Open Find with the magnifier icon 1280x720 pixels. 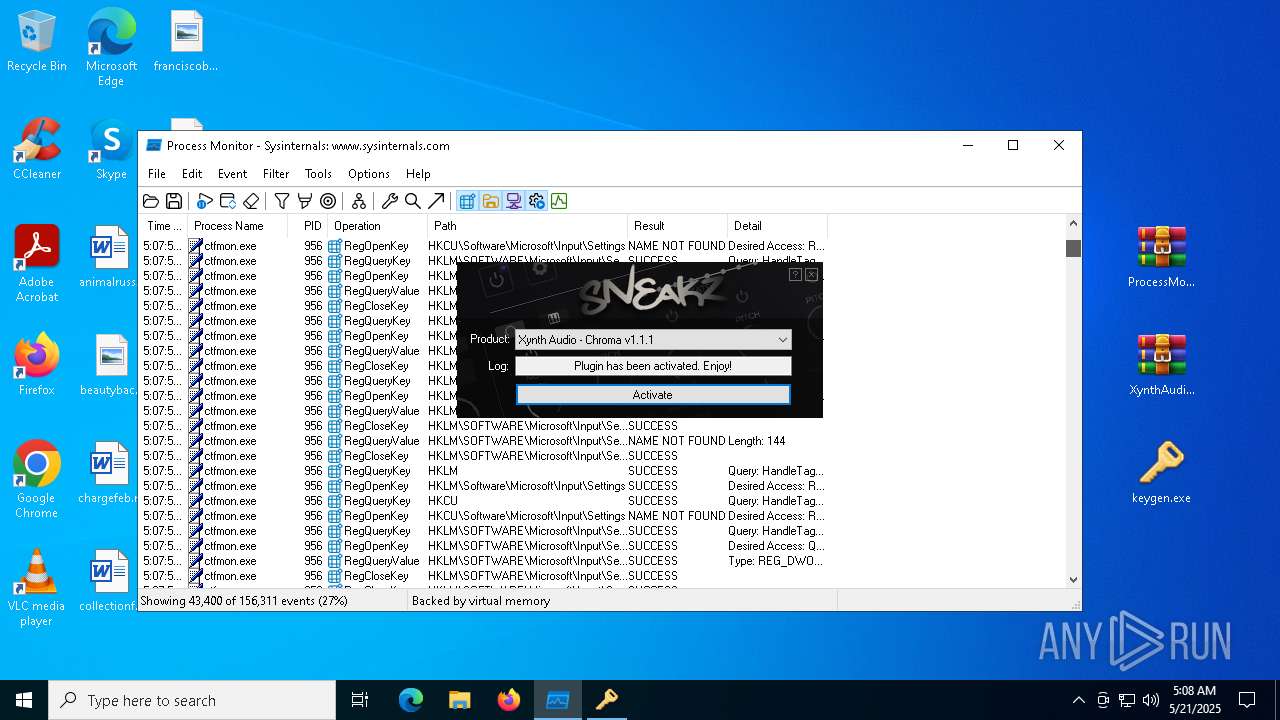413,201
